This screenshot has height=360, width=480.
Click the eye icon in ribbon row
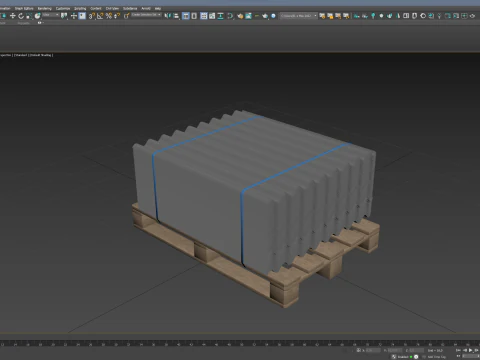pos(40,23)
